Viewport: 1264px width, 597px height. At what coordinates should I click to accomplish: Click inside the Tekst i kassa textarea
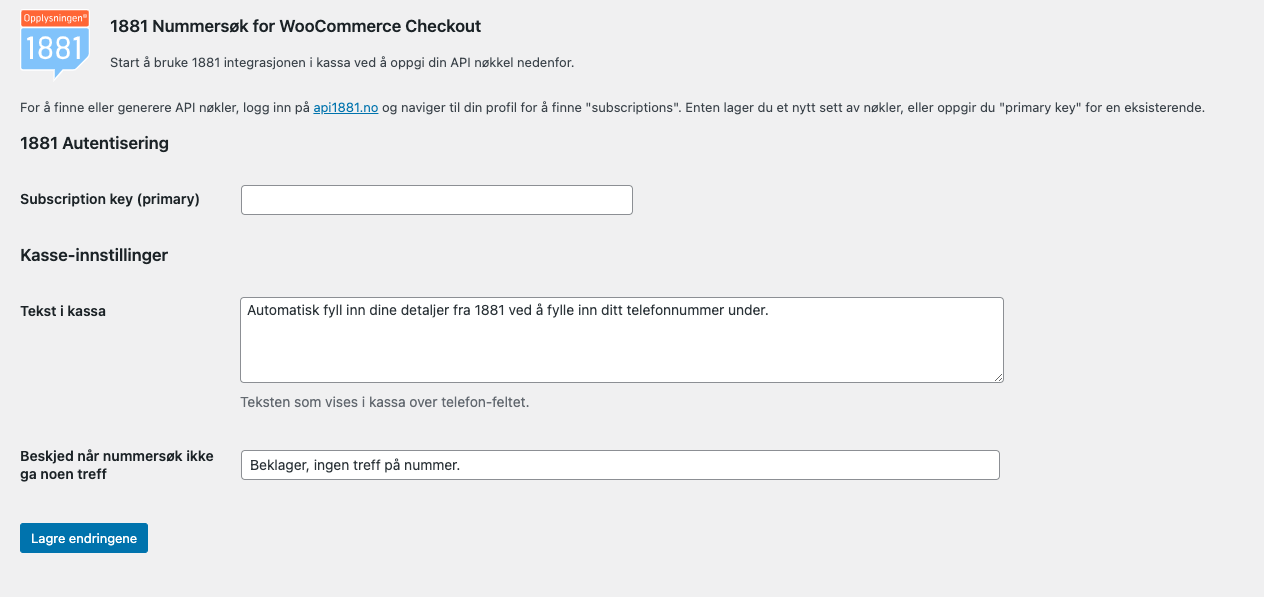pyautogui.click(x=621, y=345)
